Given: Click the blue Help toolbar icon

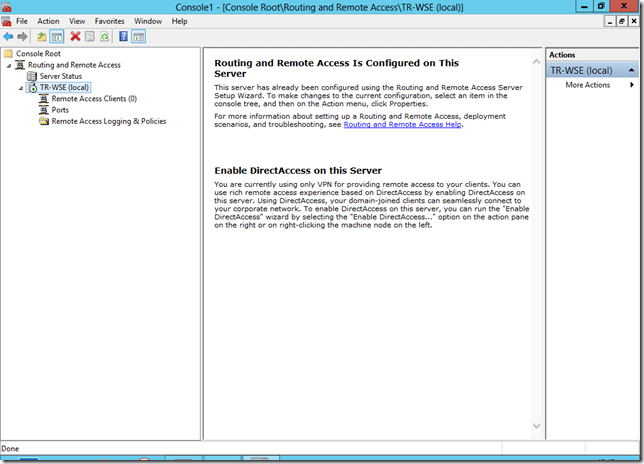Looking at the screenshot, I should point(123,36).
